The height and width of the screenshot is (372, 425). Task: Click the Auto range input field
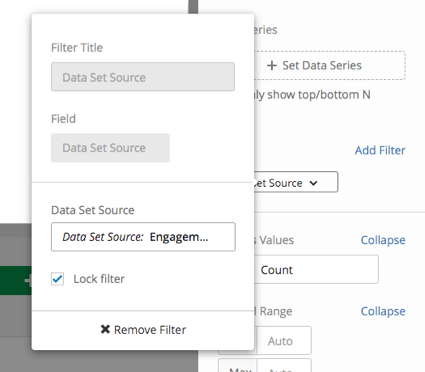click(284, 341)
